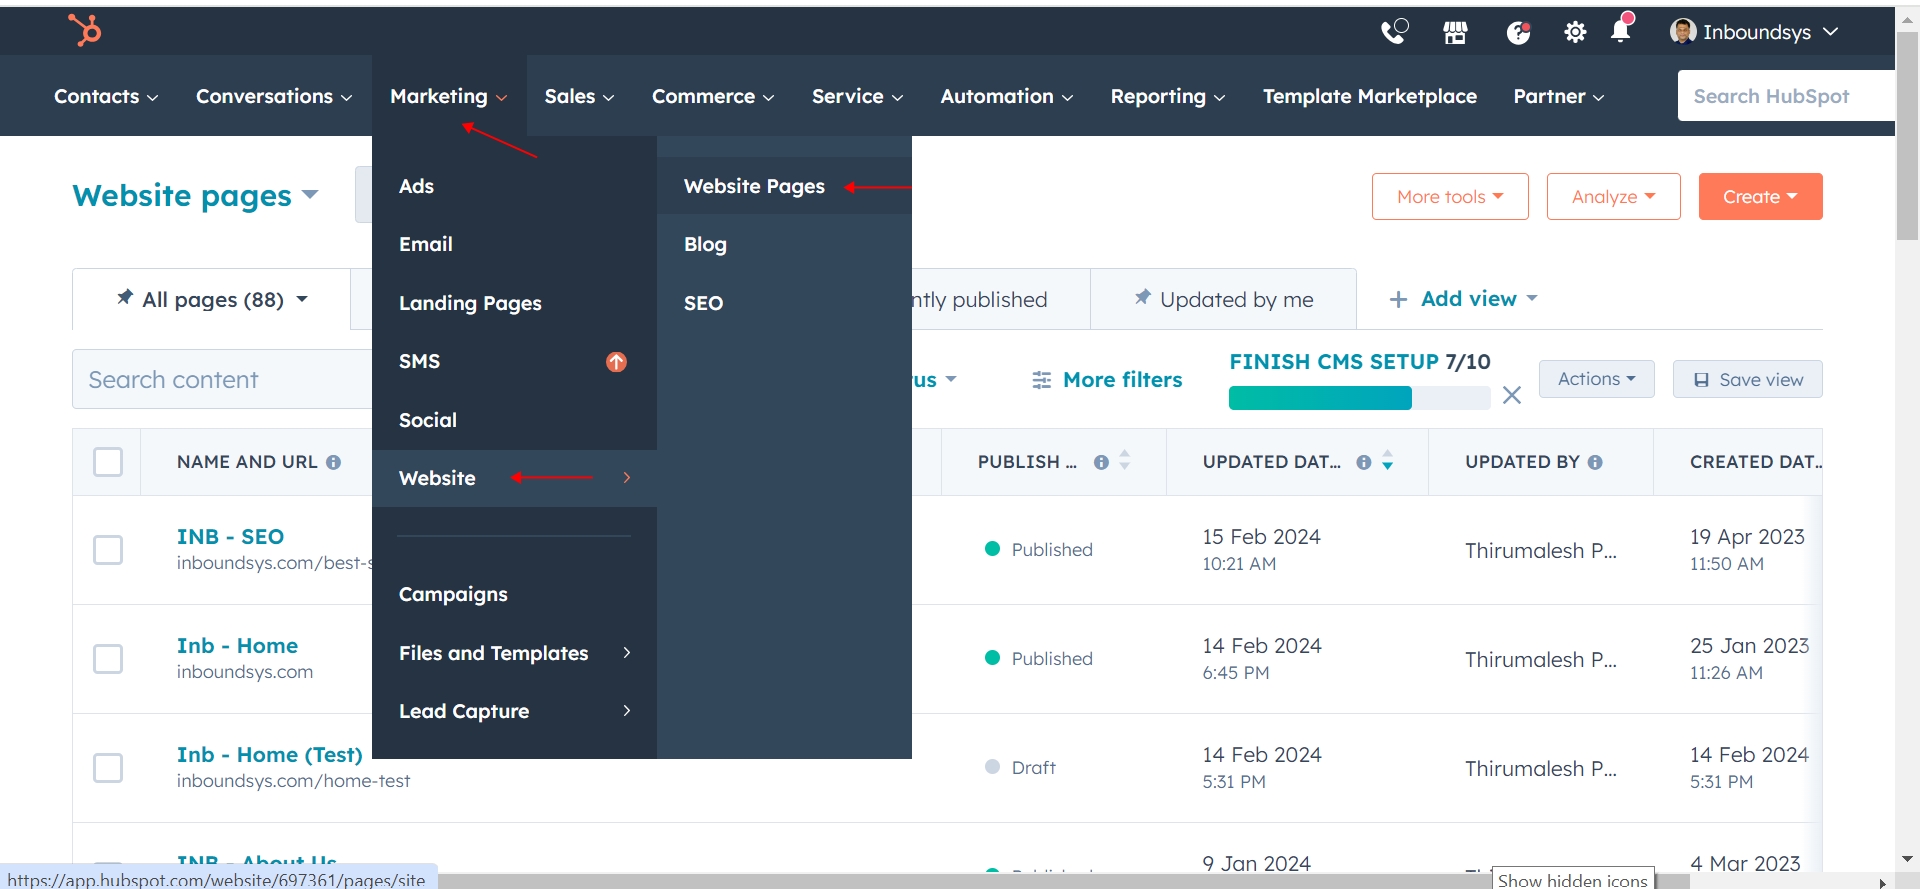The width and height of the screenshot is (1920, 889).
Task: Click info icon next to PUBLISH column
Action: tap(1101, 462)
